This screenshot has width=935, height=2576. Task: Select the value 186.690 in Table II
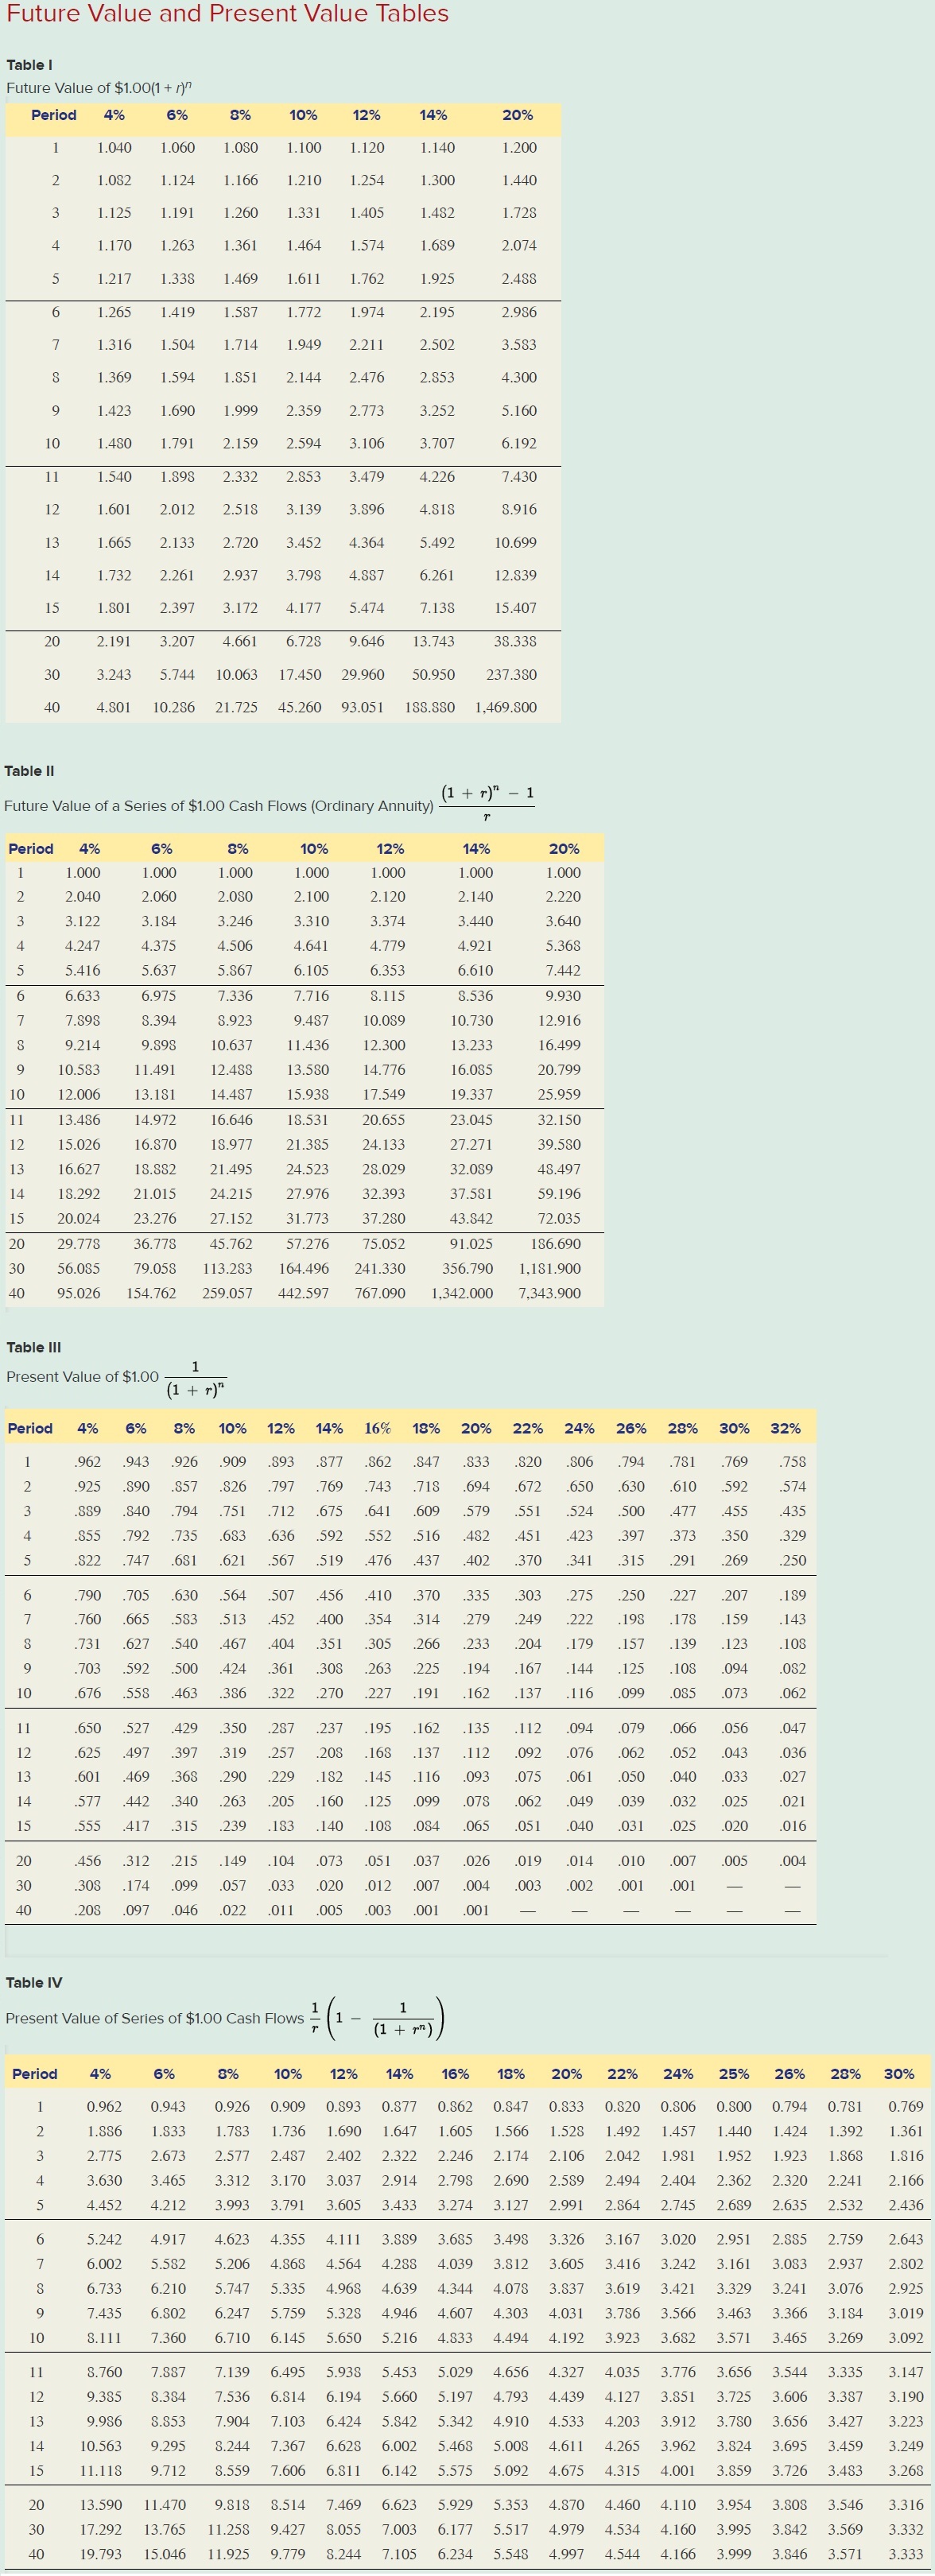[x=556, y=1244]
